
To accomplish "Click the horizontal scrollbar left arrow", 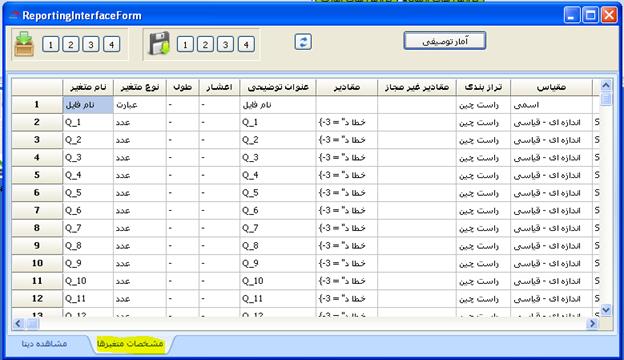I will click(18, 324).
